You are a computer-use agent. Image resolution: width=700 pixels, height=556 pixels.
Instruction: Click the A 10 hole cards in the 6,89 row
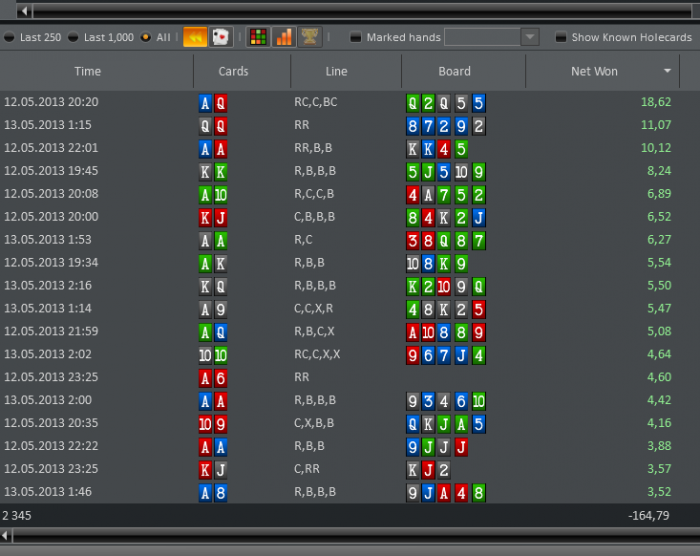tap(213, 195)
